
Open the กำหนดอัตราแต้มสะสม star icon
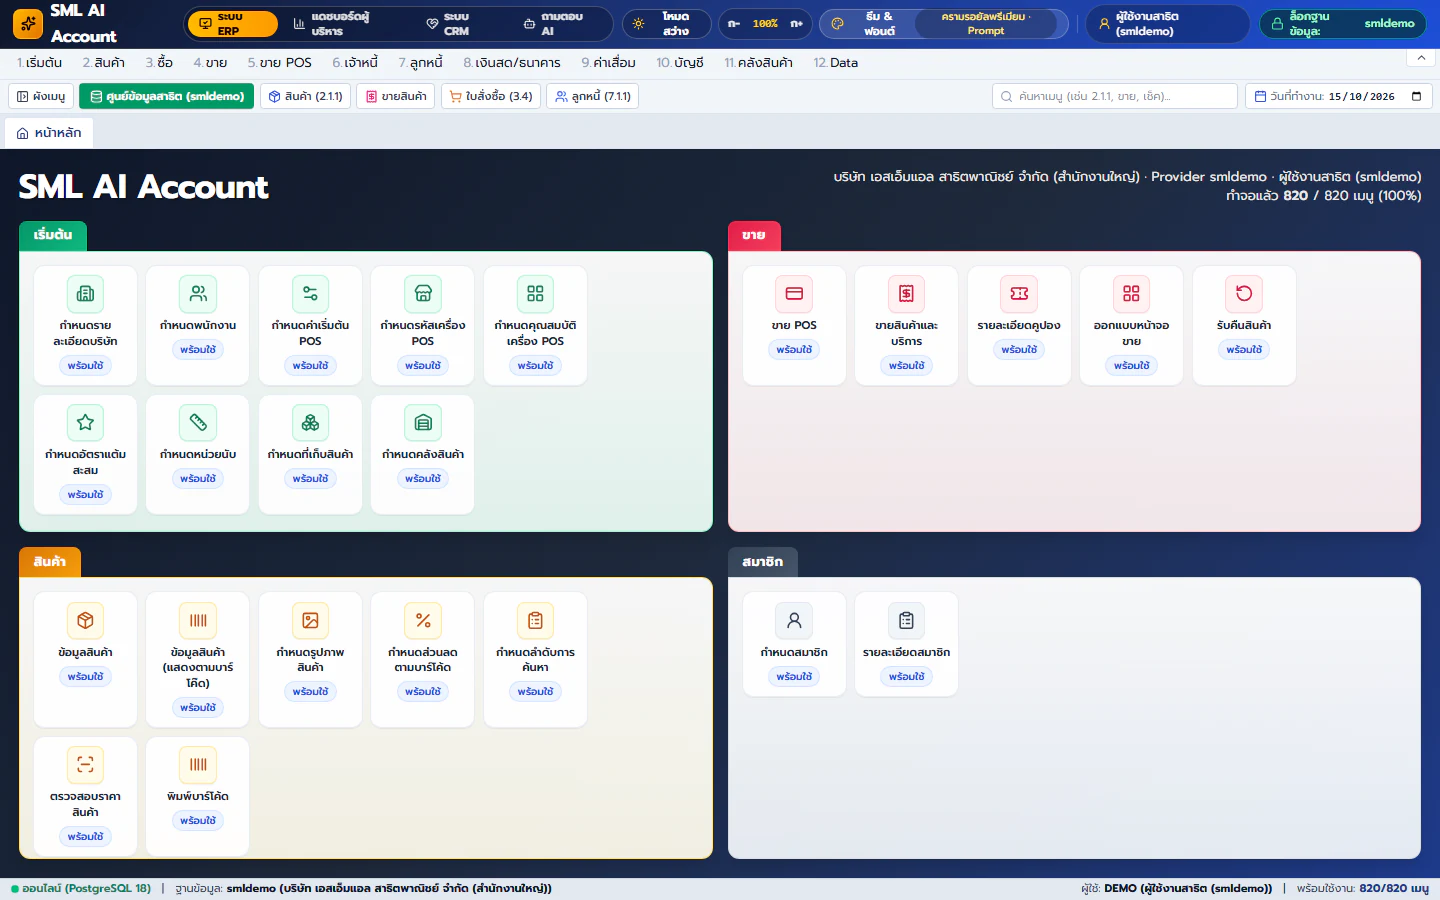click(85, 423)
